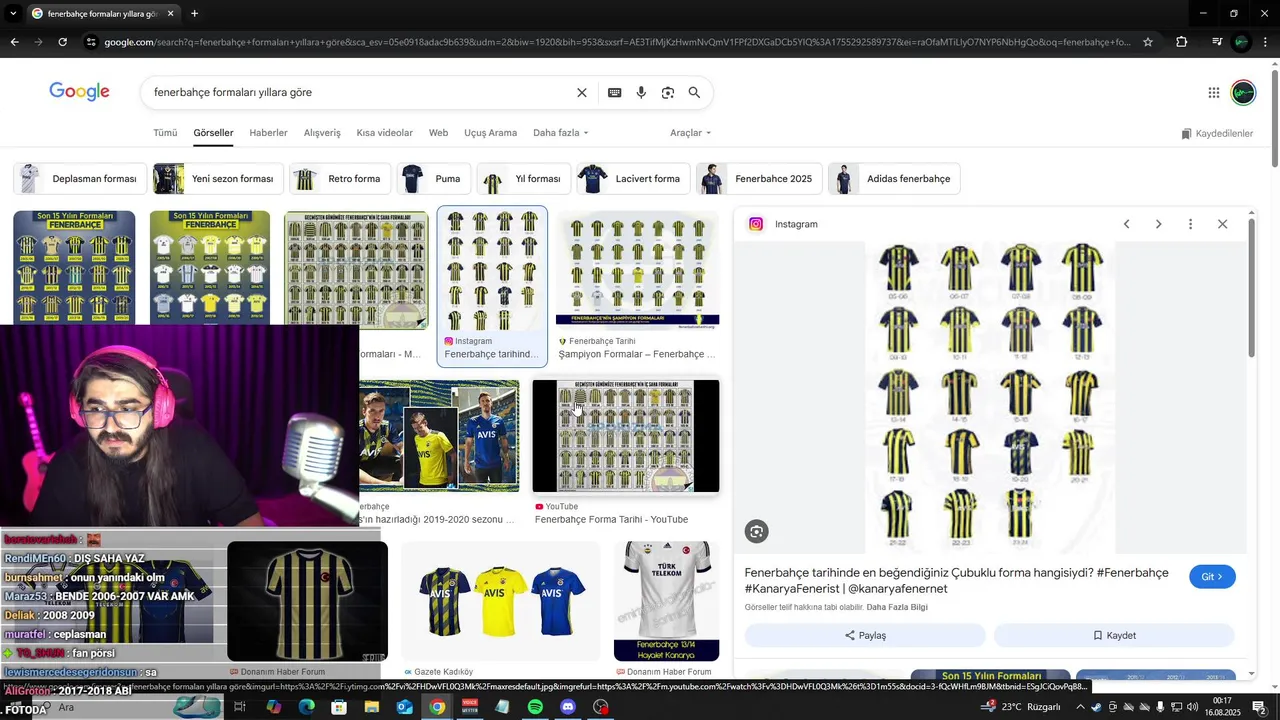Screen dimensions: 1280x720
Task: Open a new browser tab
Action: [x=194, y=14]
